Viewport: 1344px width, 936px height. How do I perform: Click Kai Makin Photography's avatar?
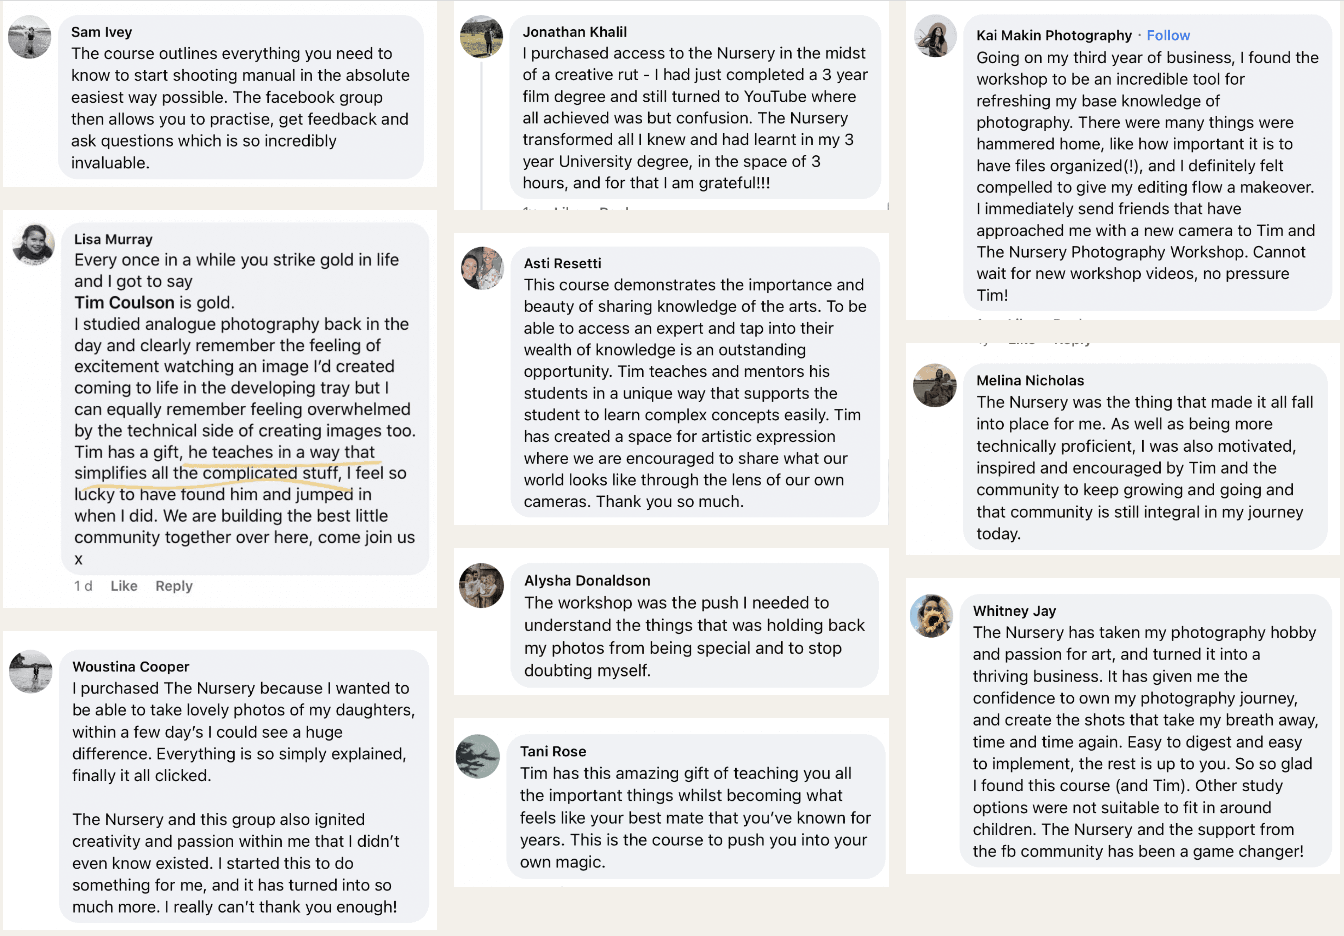pyautogui.click(x=936, y=37)
